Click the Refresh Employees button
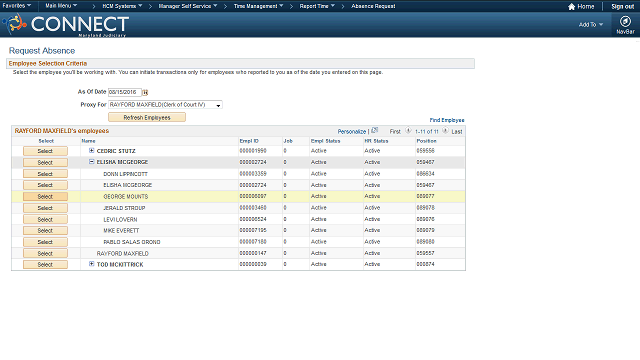The width and height of the screenshot is (640, 360). (x=147, y=118)
